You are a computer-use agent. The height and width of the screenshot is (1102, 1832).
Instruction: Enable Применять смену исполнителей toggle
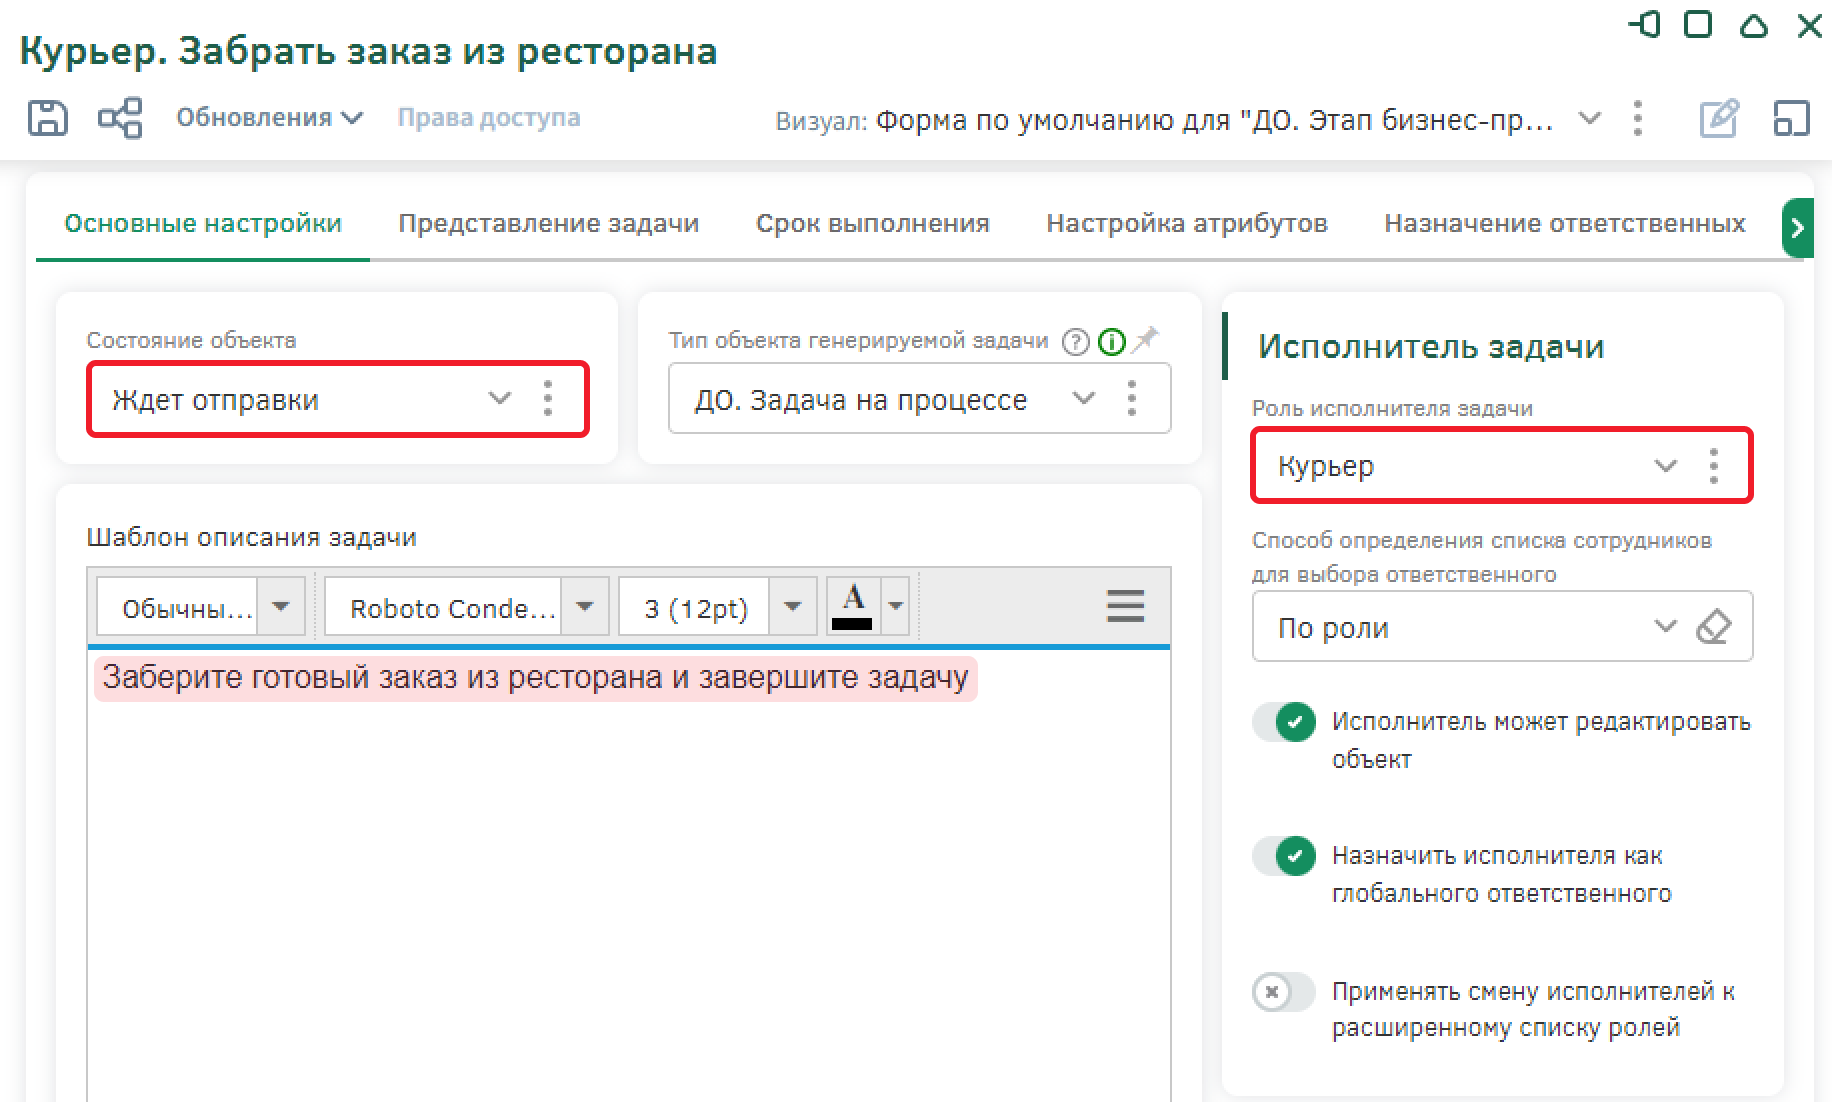[1284, 992]
